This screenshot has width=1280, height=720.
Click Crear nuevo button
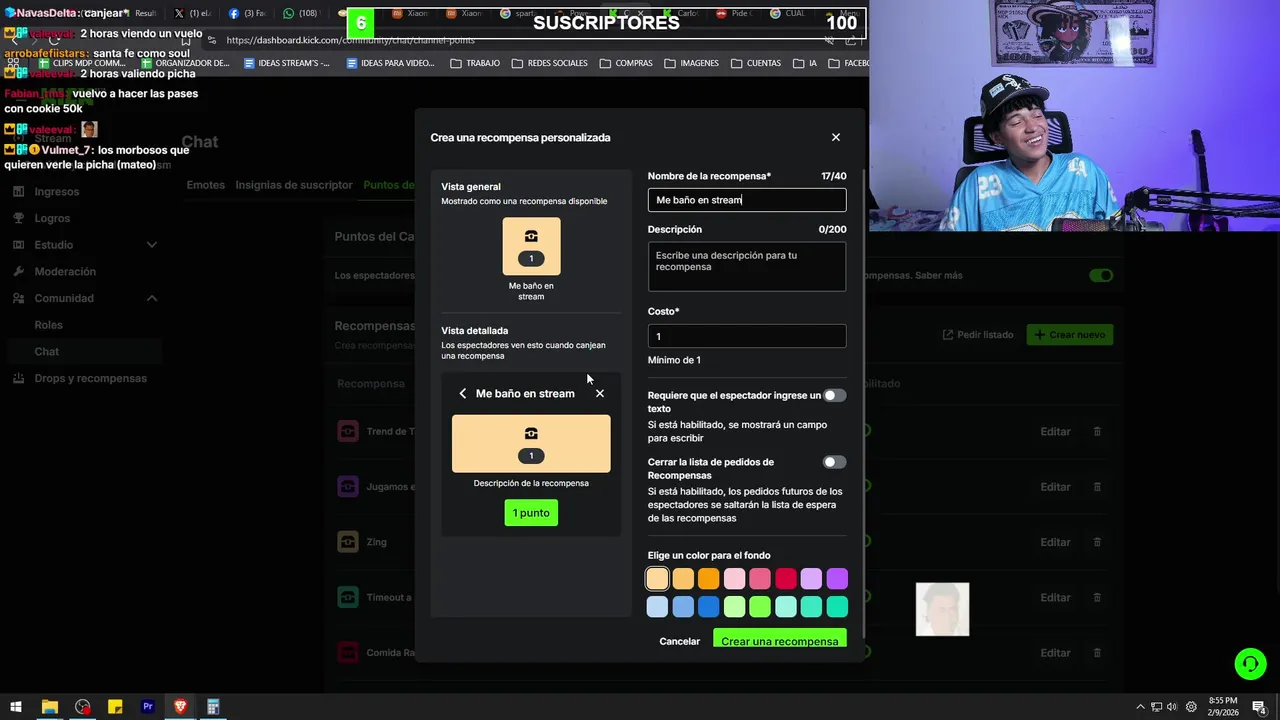pyautogui.click(x=1070, y=335)
